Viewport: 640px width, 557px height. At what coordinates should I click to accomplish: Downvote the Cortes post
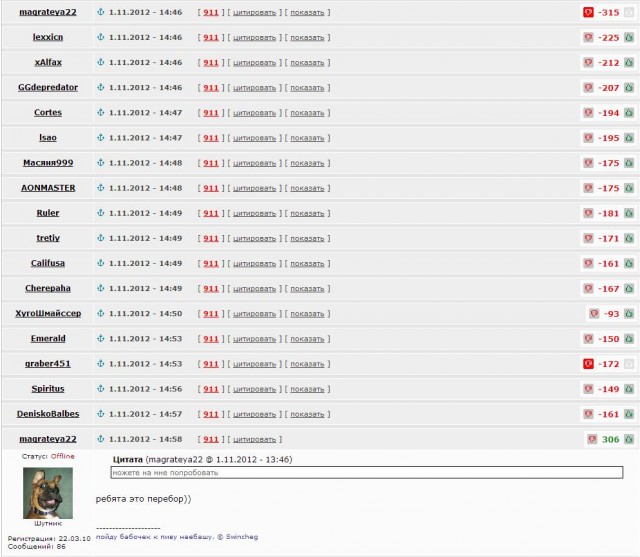click(588, 113)
